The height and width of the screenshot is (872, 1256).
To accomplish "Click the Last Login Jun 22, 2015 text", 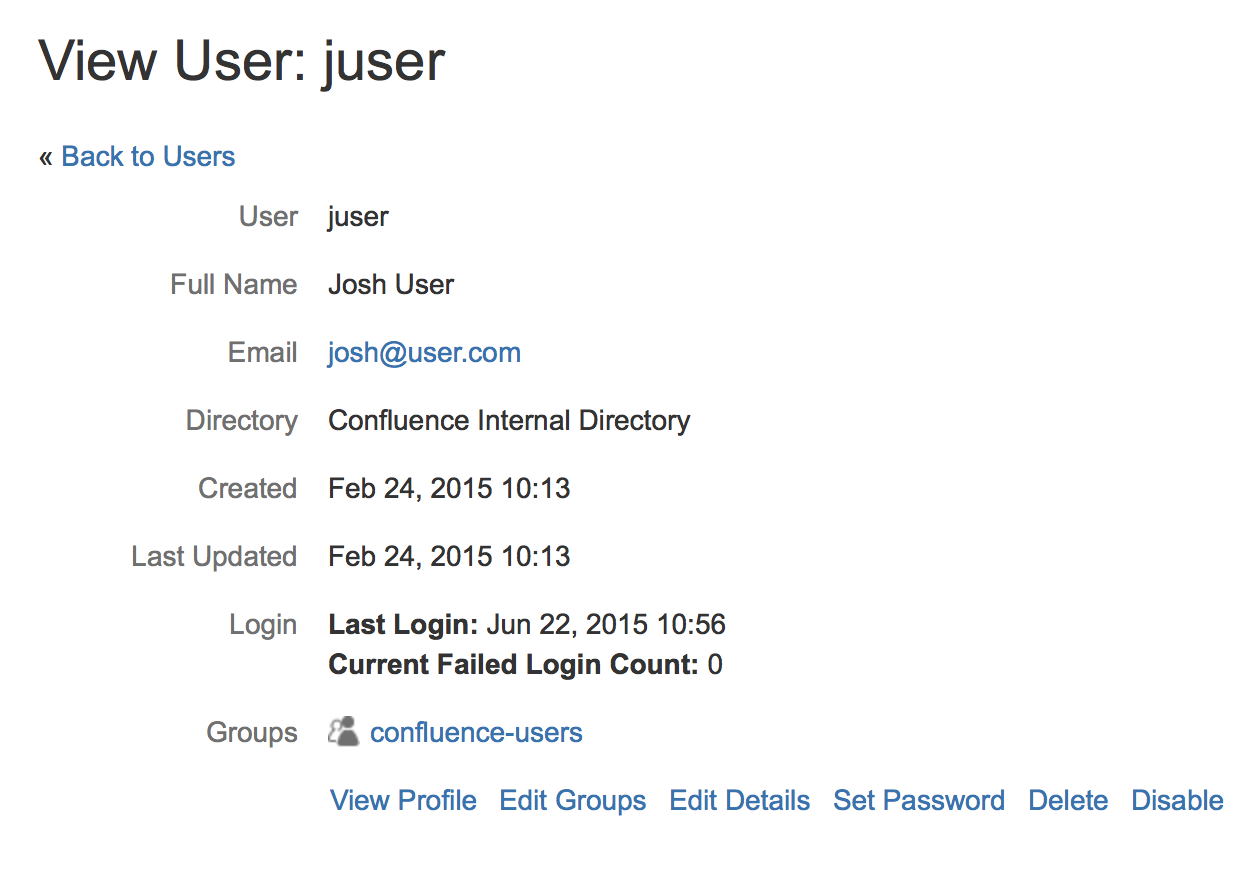I will [x=527, y=625].
